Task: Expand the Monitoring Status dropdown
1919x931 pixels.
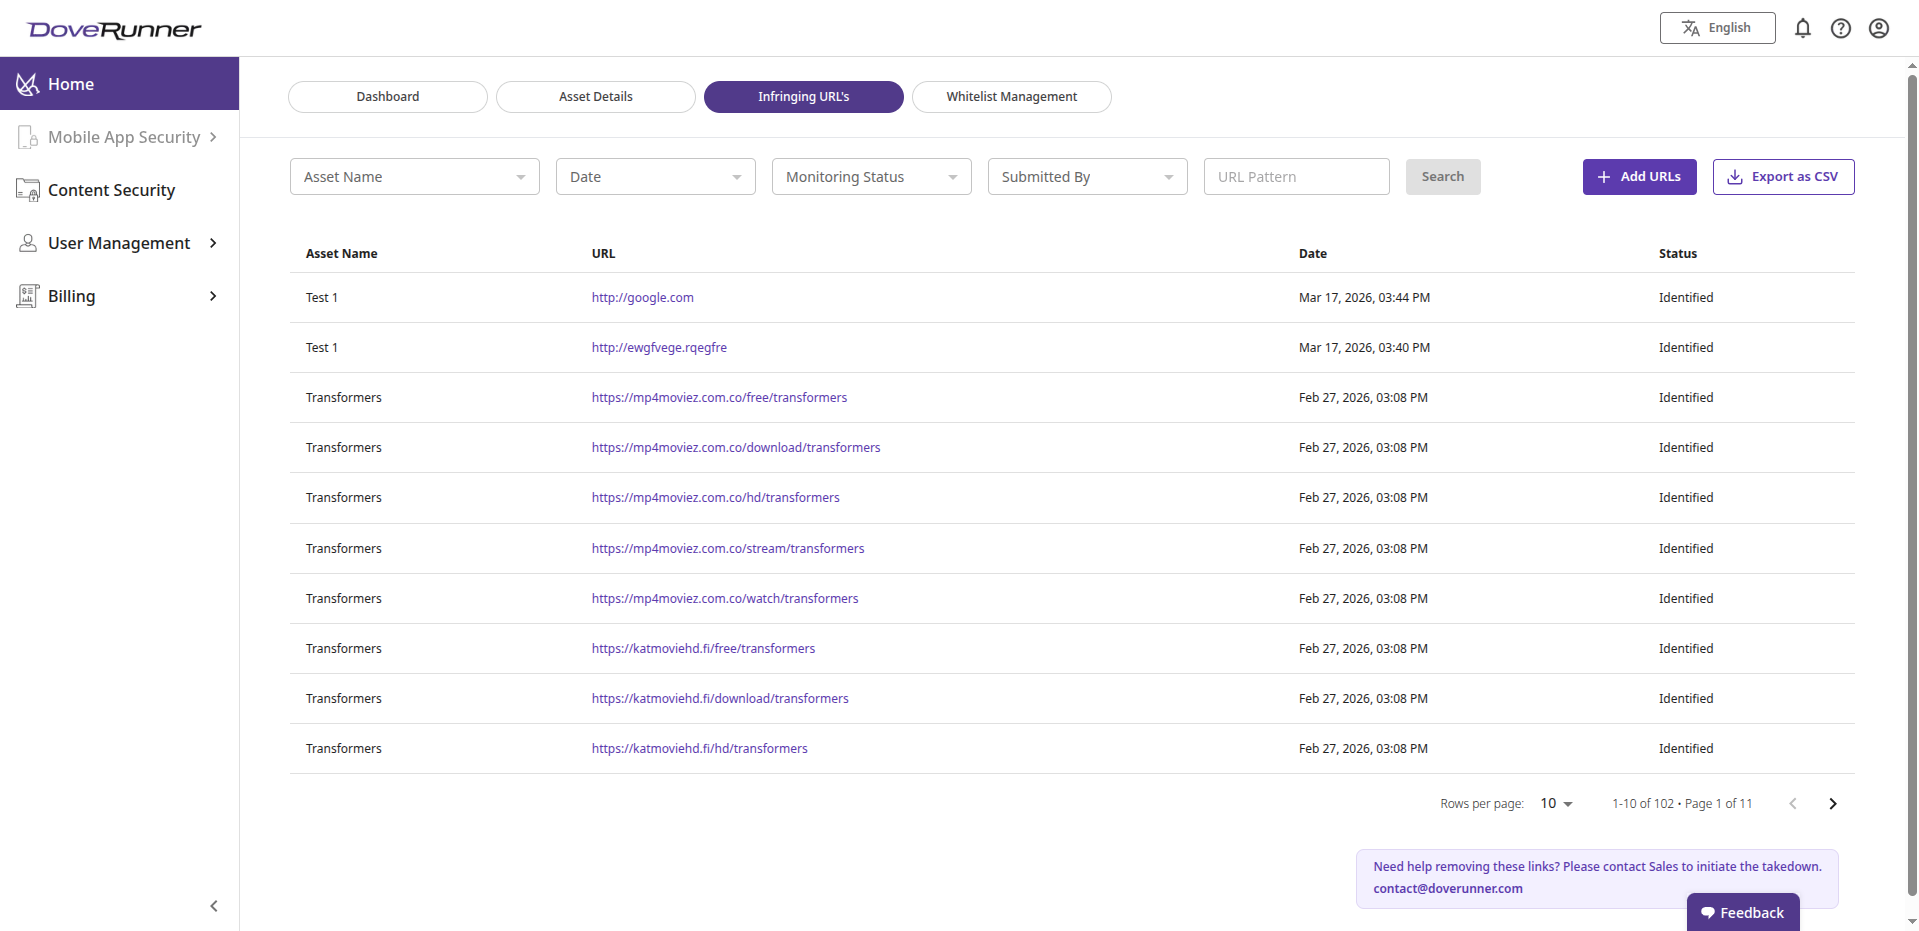Action: pos(871,176)
